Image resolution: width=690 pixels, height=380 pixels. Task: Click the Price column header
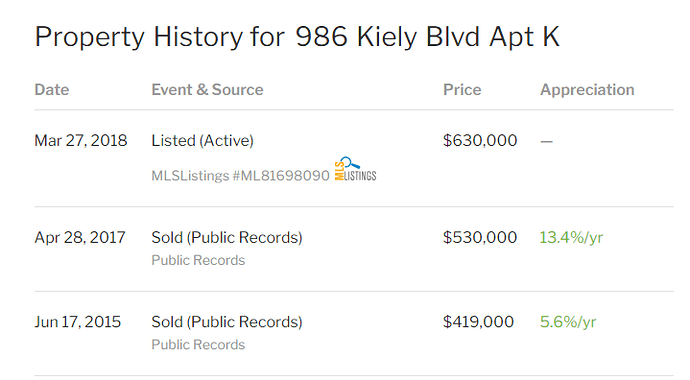pos(462,90)
